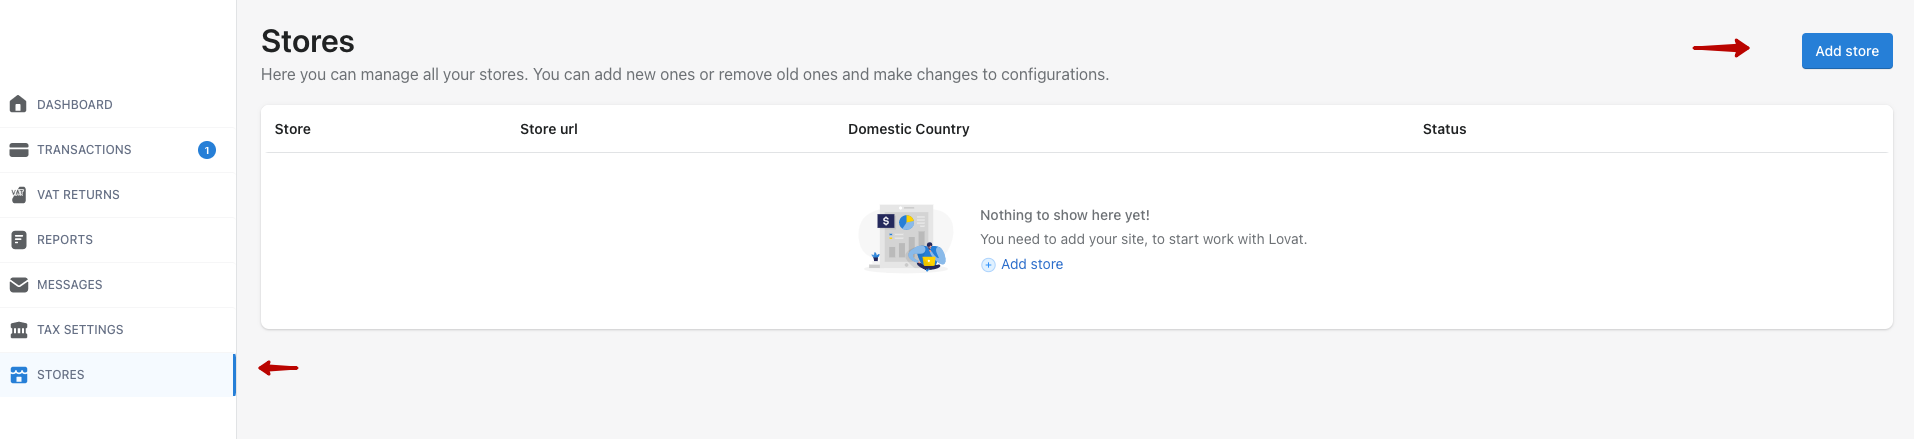Click the Domestic Country column header
Screen dimensions: 1914x439
(x=909, y=129)
